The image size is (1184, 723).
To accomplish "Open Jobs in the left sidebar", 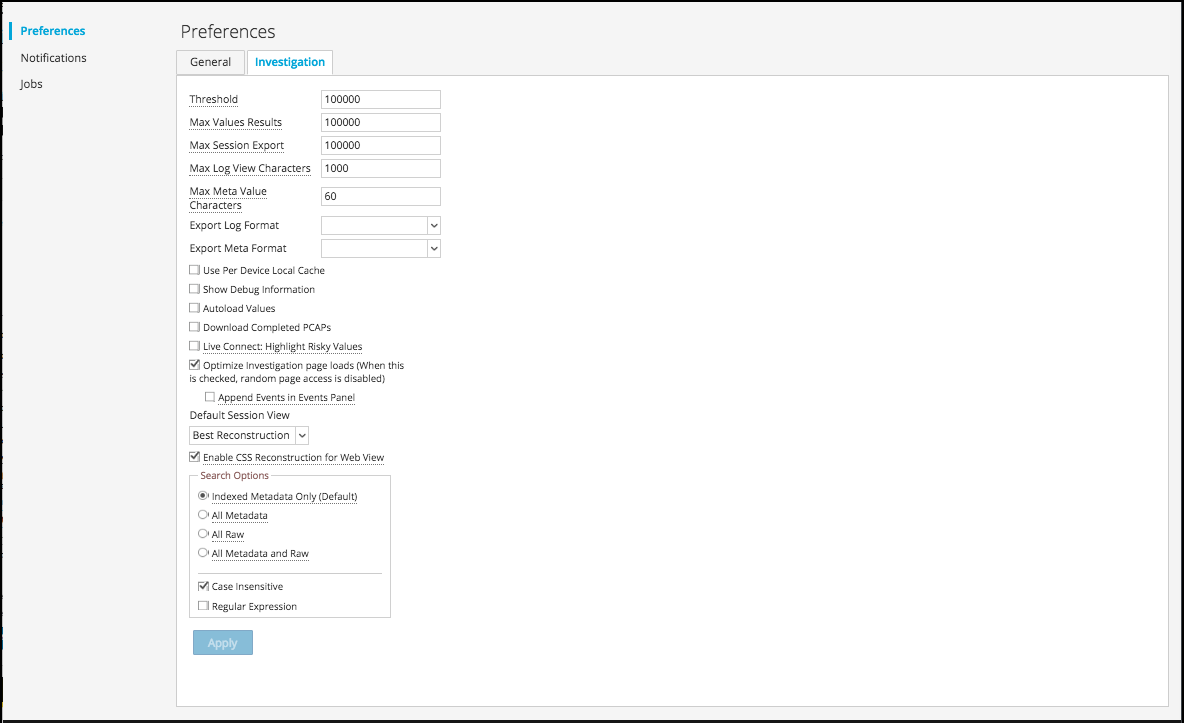I will (x=31, y=84).
